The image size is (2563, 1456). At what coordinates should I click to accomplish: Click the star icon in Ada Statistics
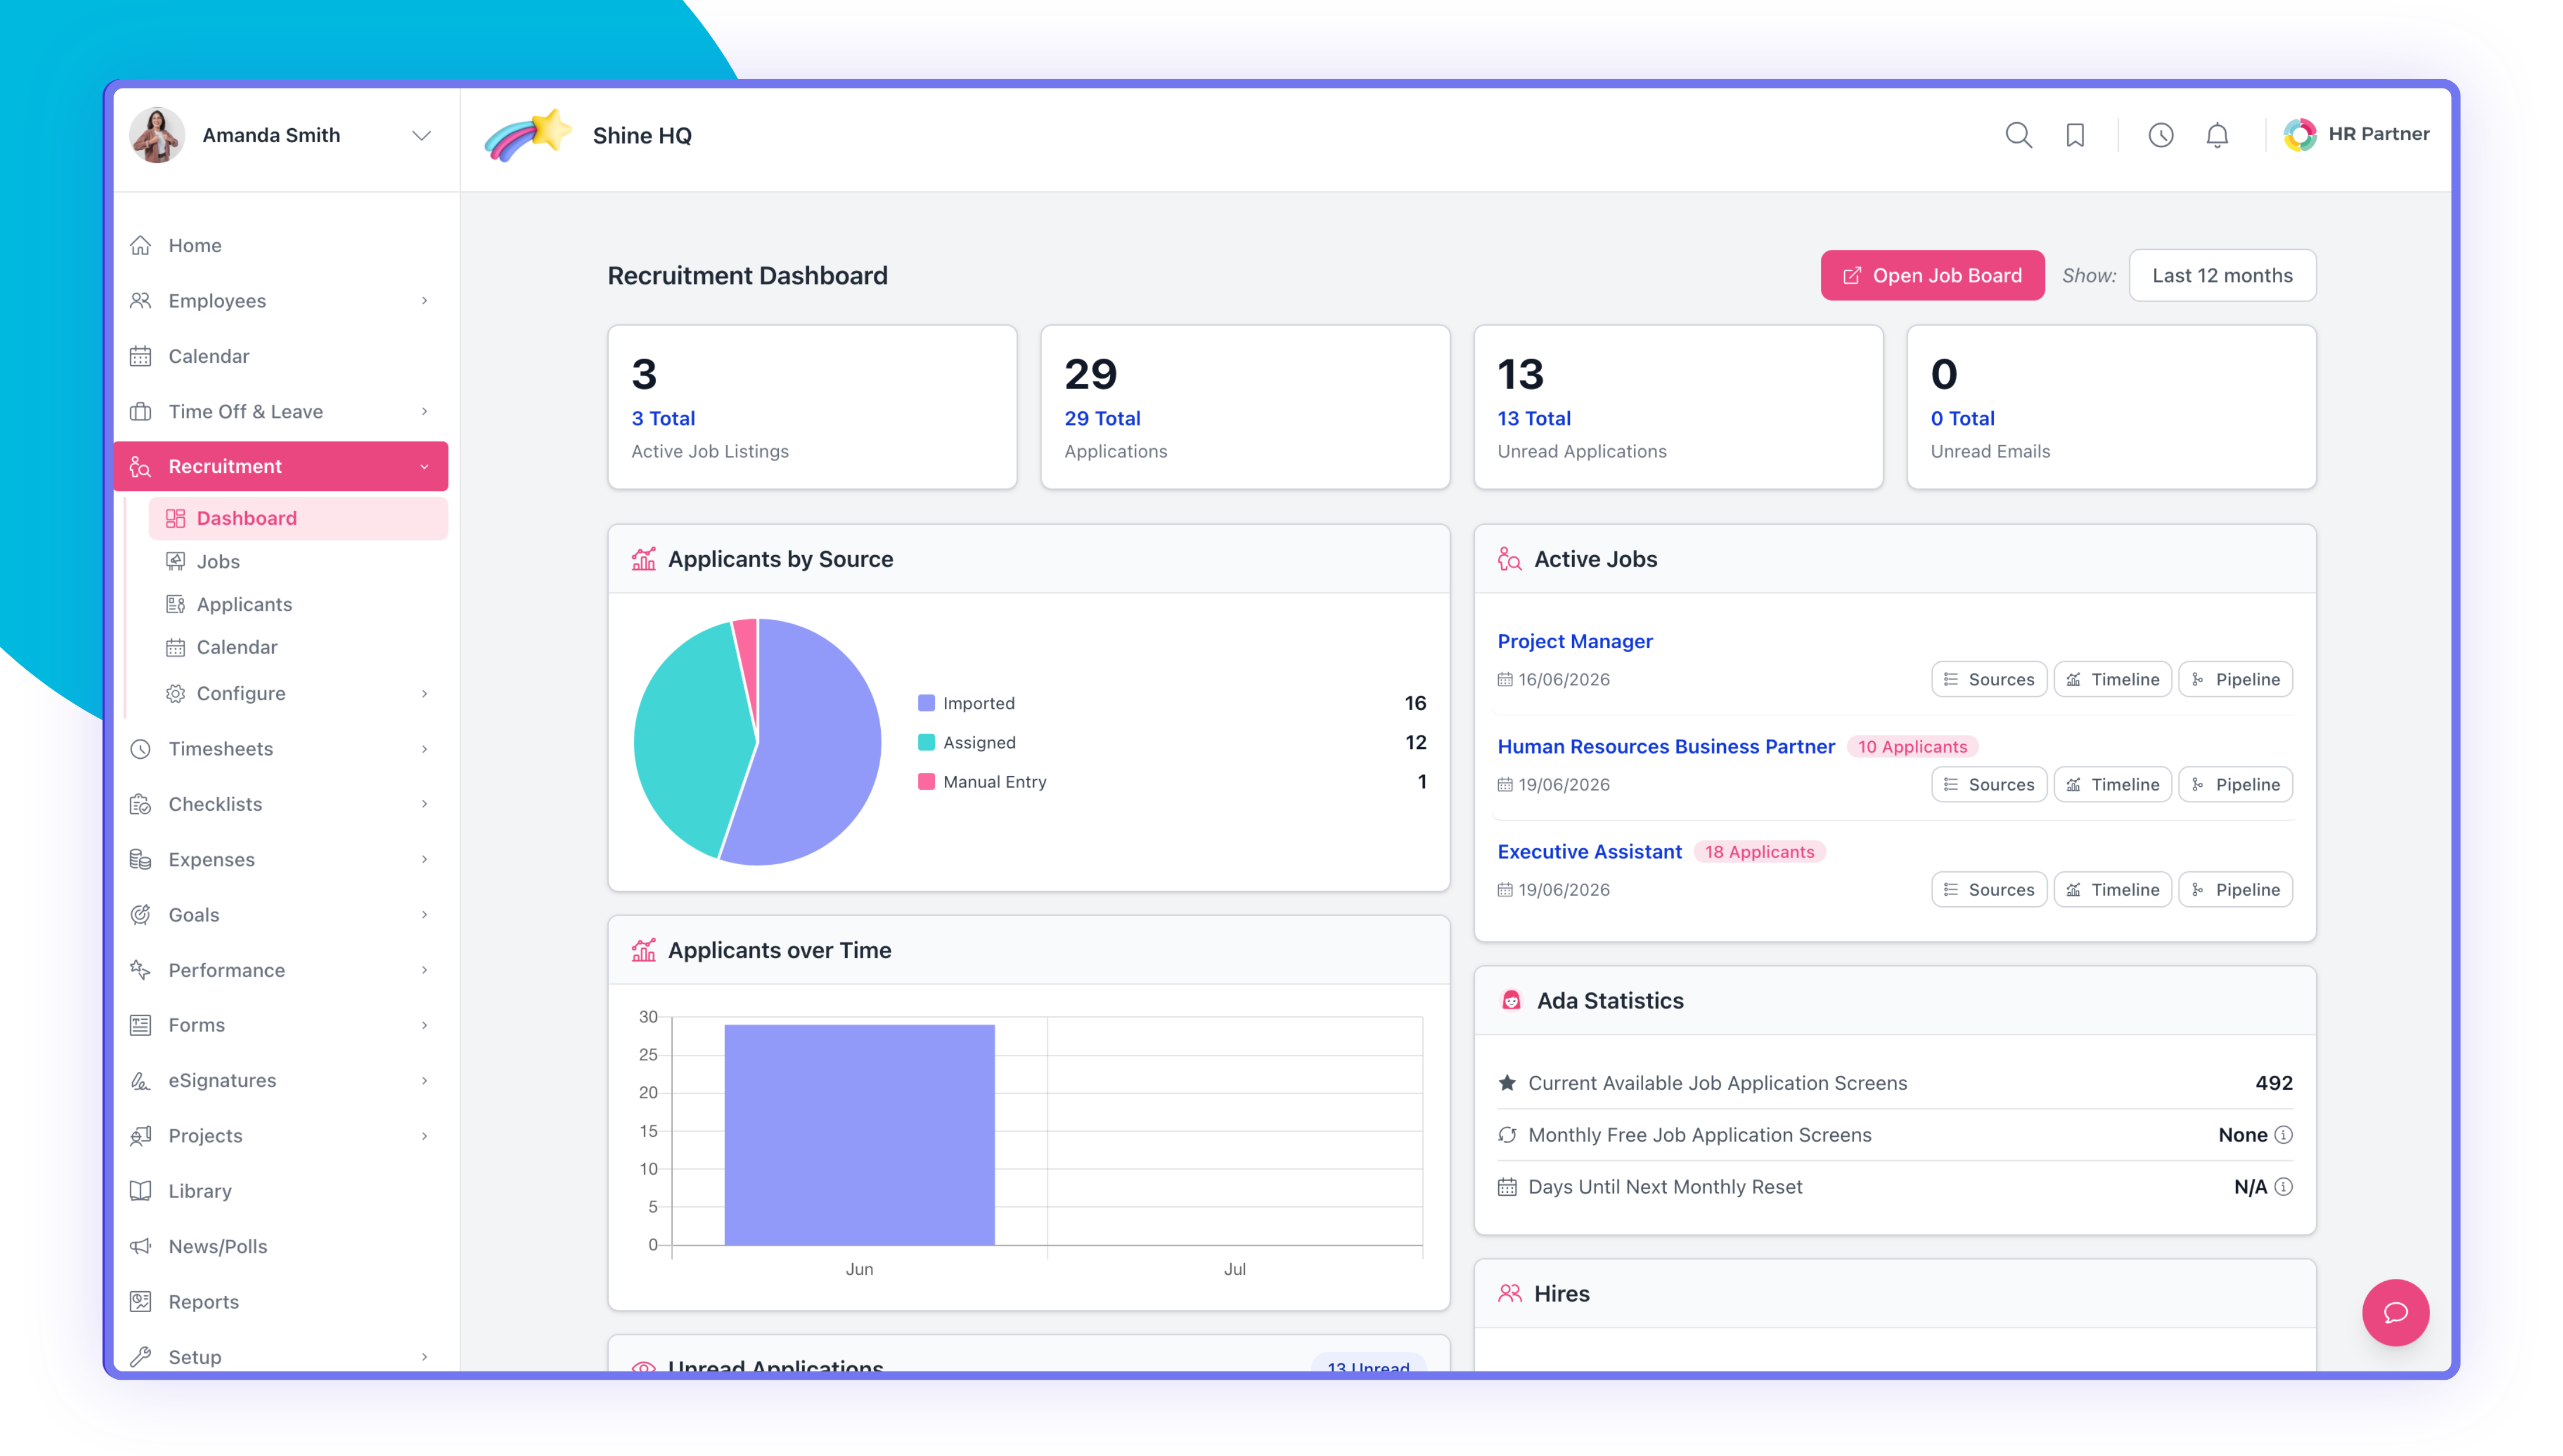coord(1507,1082)
